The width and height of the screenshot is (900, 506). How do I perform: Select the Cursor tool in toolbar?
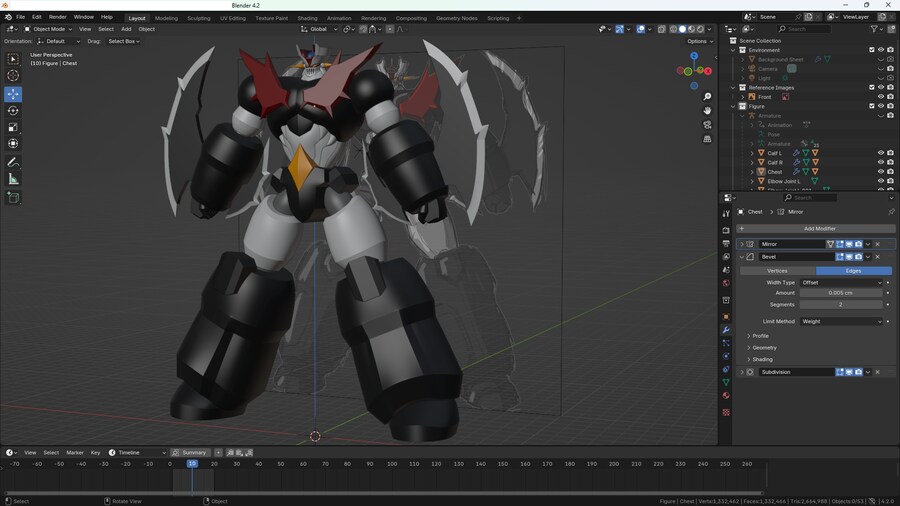coord(13,76)
